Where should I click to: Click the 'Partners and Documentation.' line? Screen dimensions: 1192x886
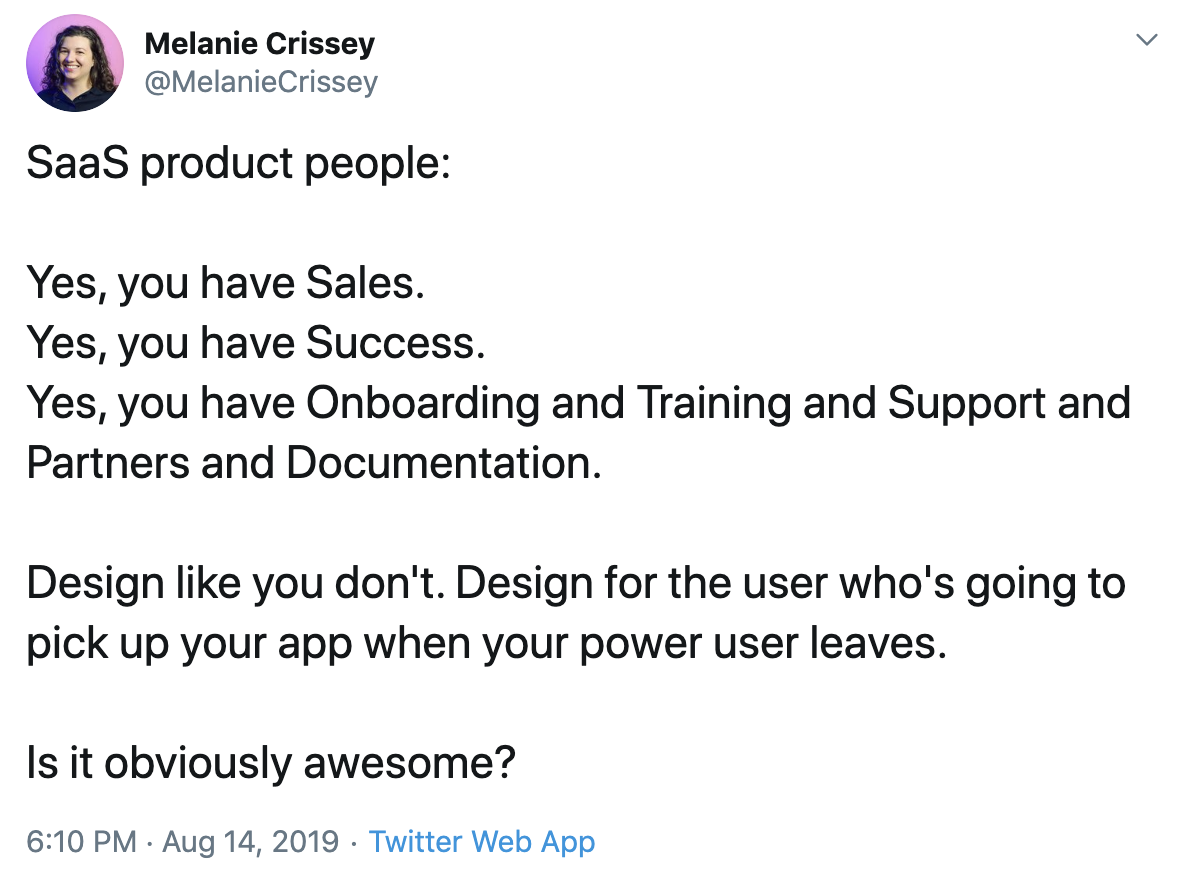[314, 463]
